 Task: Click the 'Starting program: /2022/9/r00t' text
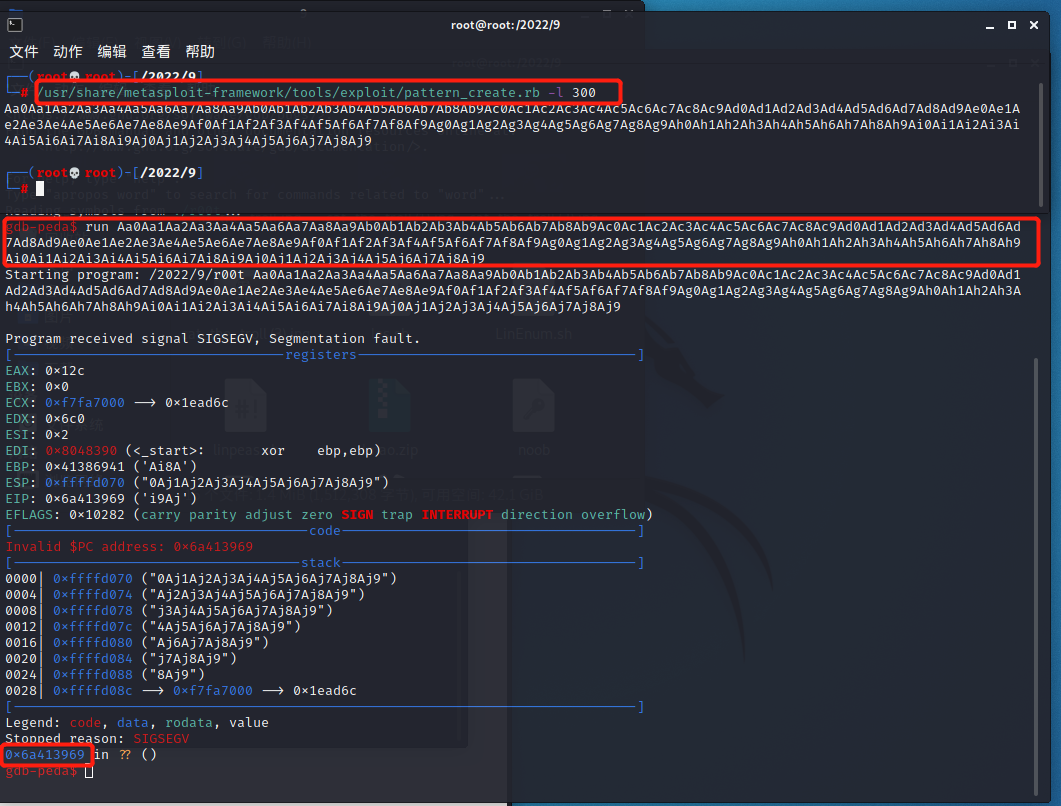point(125,275)
